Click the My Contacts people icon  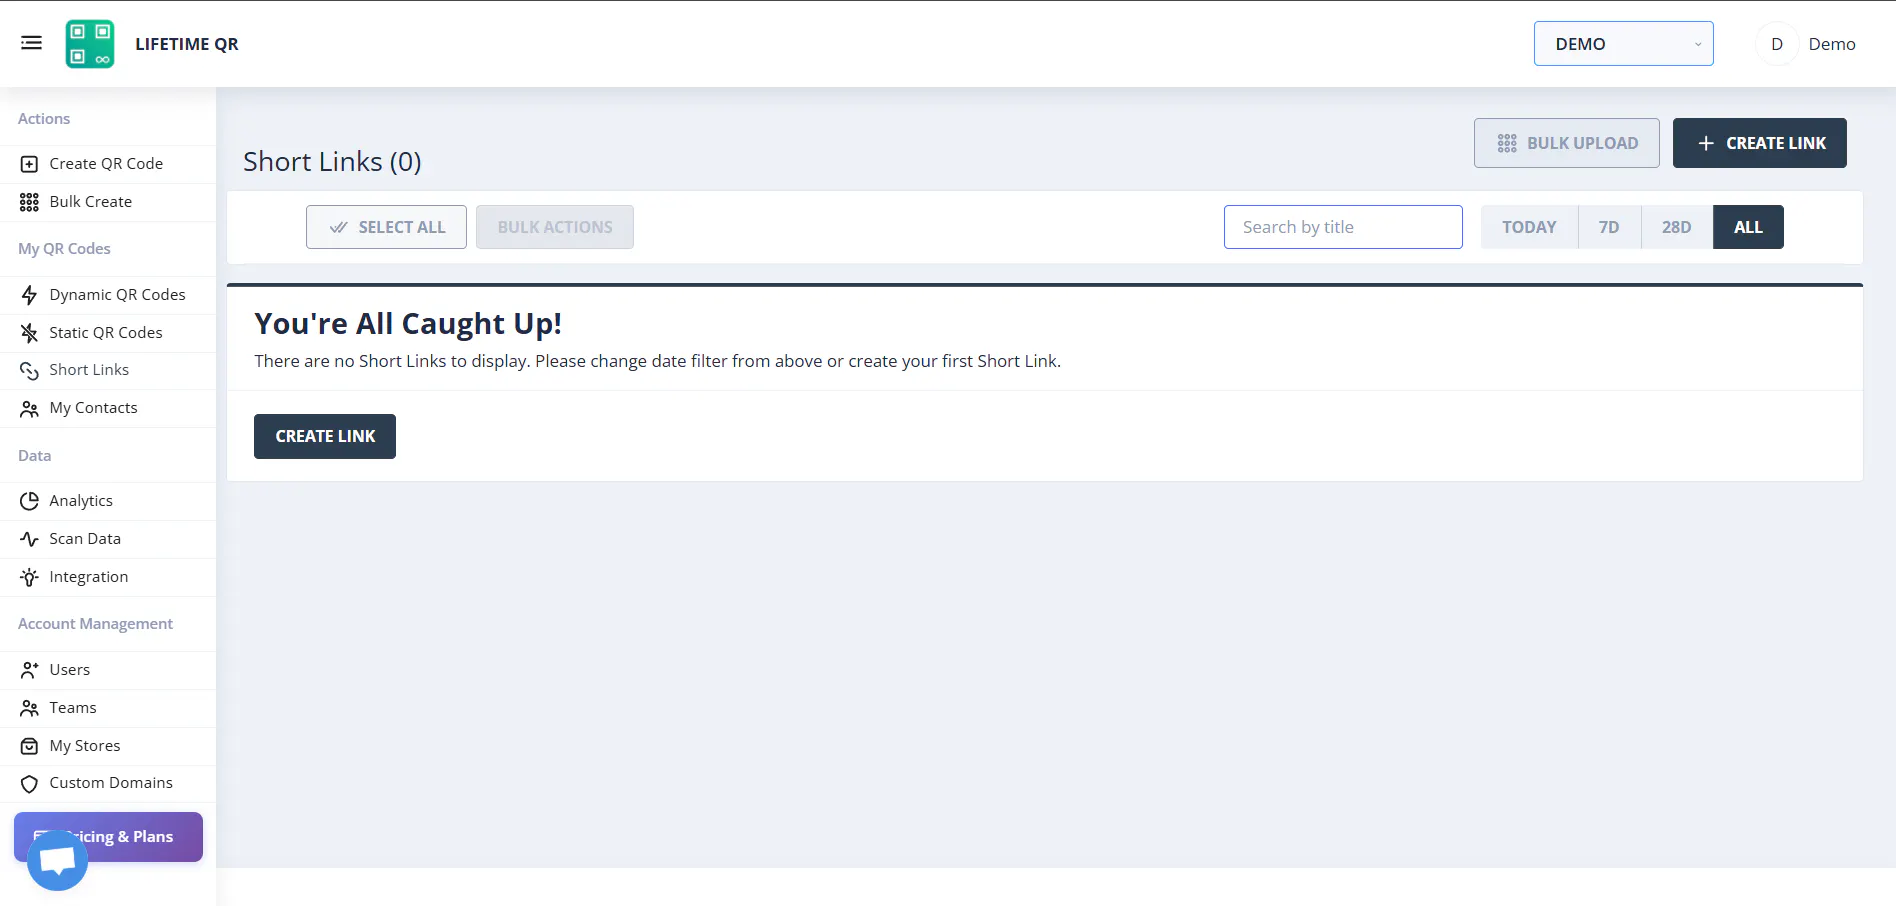pyautogui.click(x=29, y=408)
